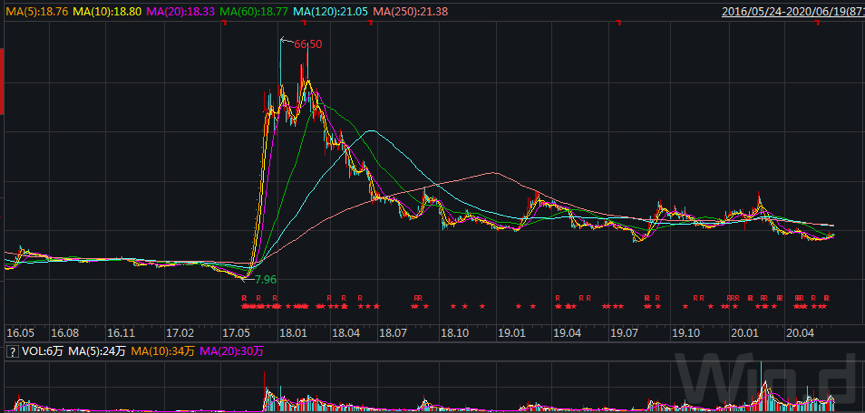
Task: Click the 66.50 highest price label
Action: 308,44
